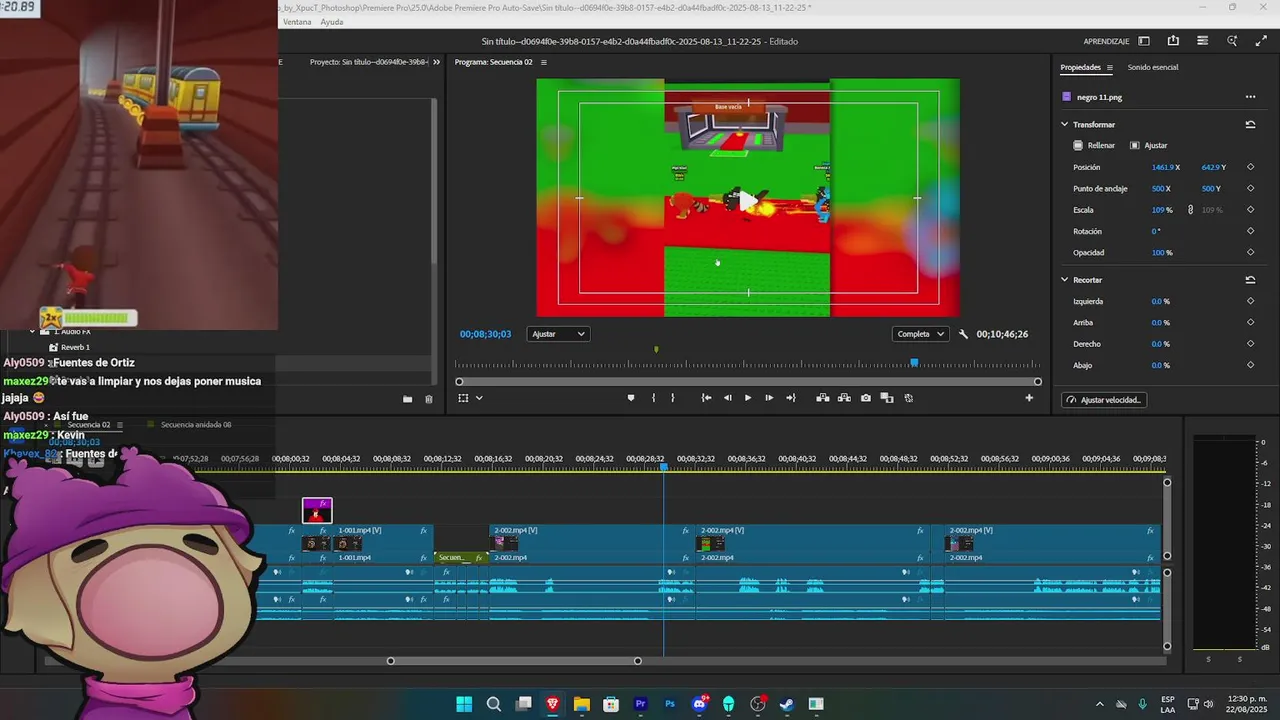The width and height of the screenshot is (1280, 720).
Task: Click the trash delete icon in Project panel
Action: [x=429, y=399]
